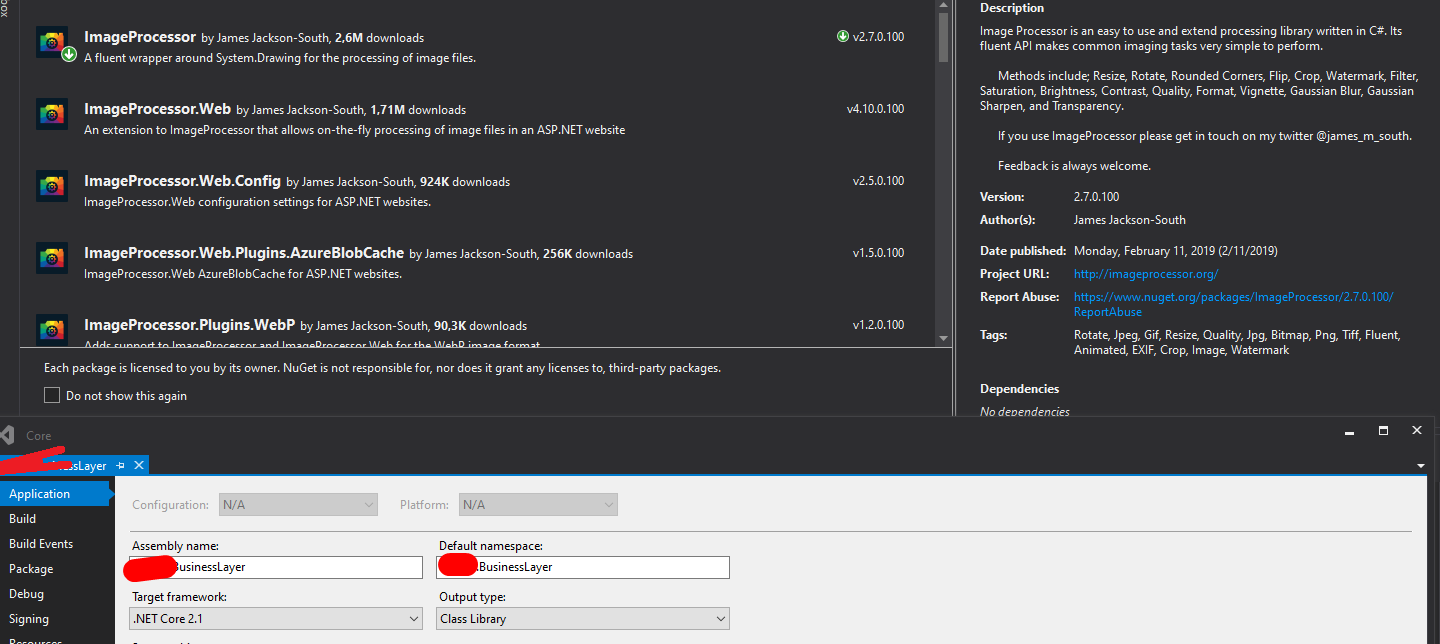Maximize the Visual Studio window
The width and height of the screenshot is (1440, 644).
[1383, 430]
